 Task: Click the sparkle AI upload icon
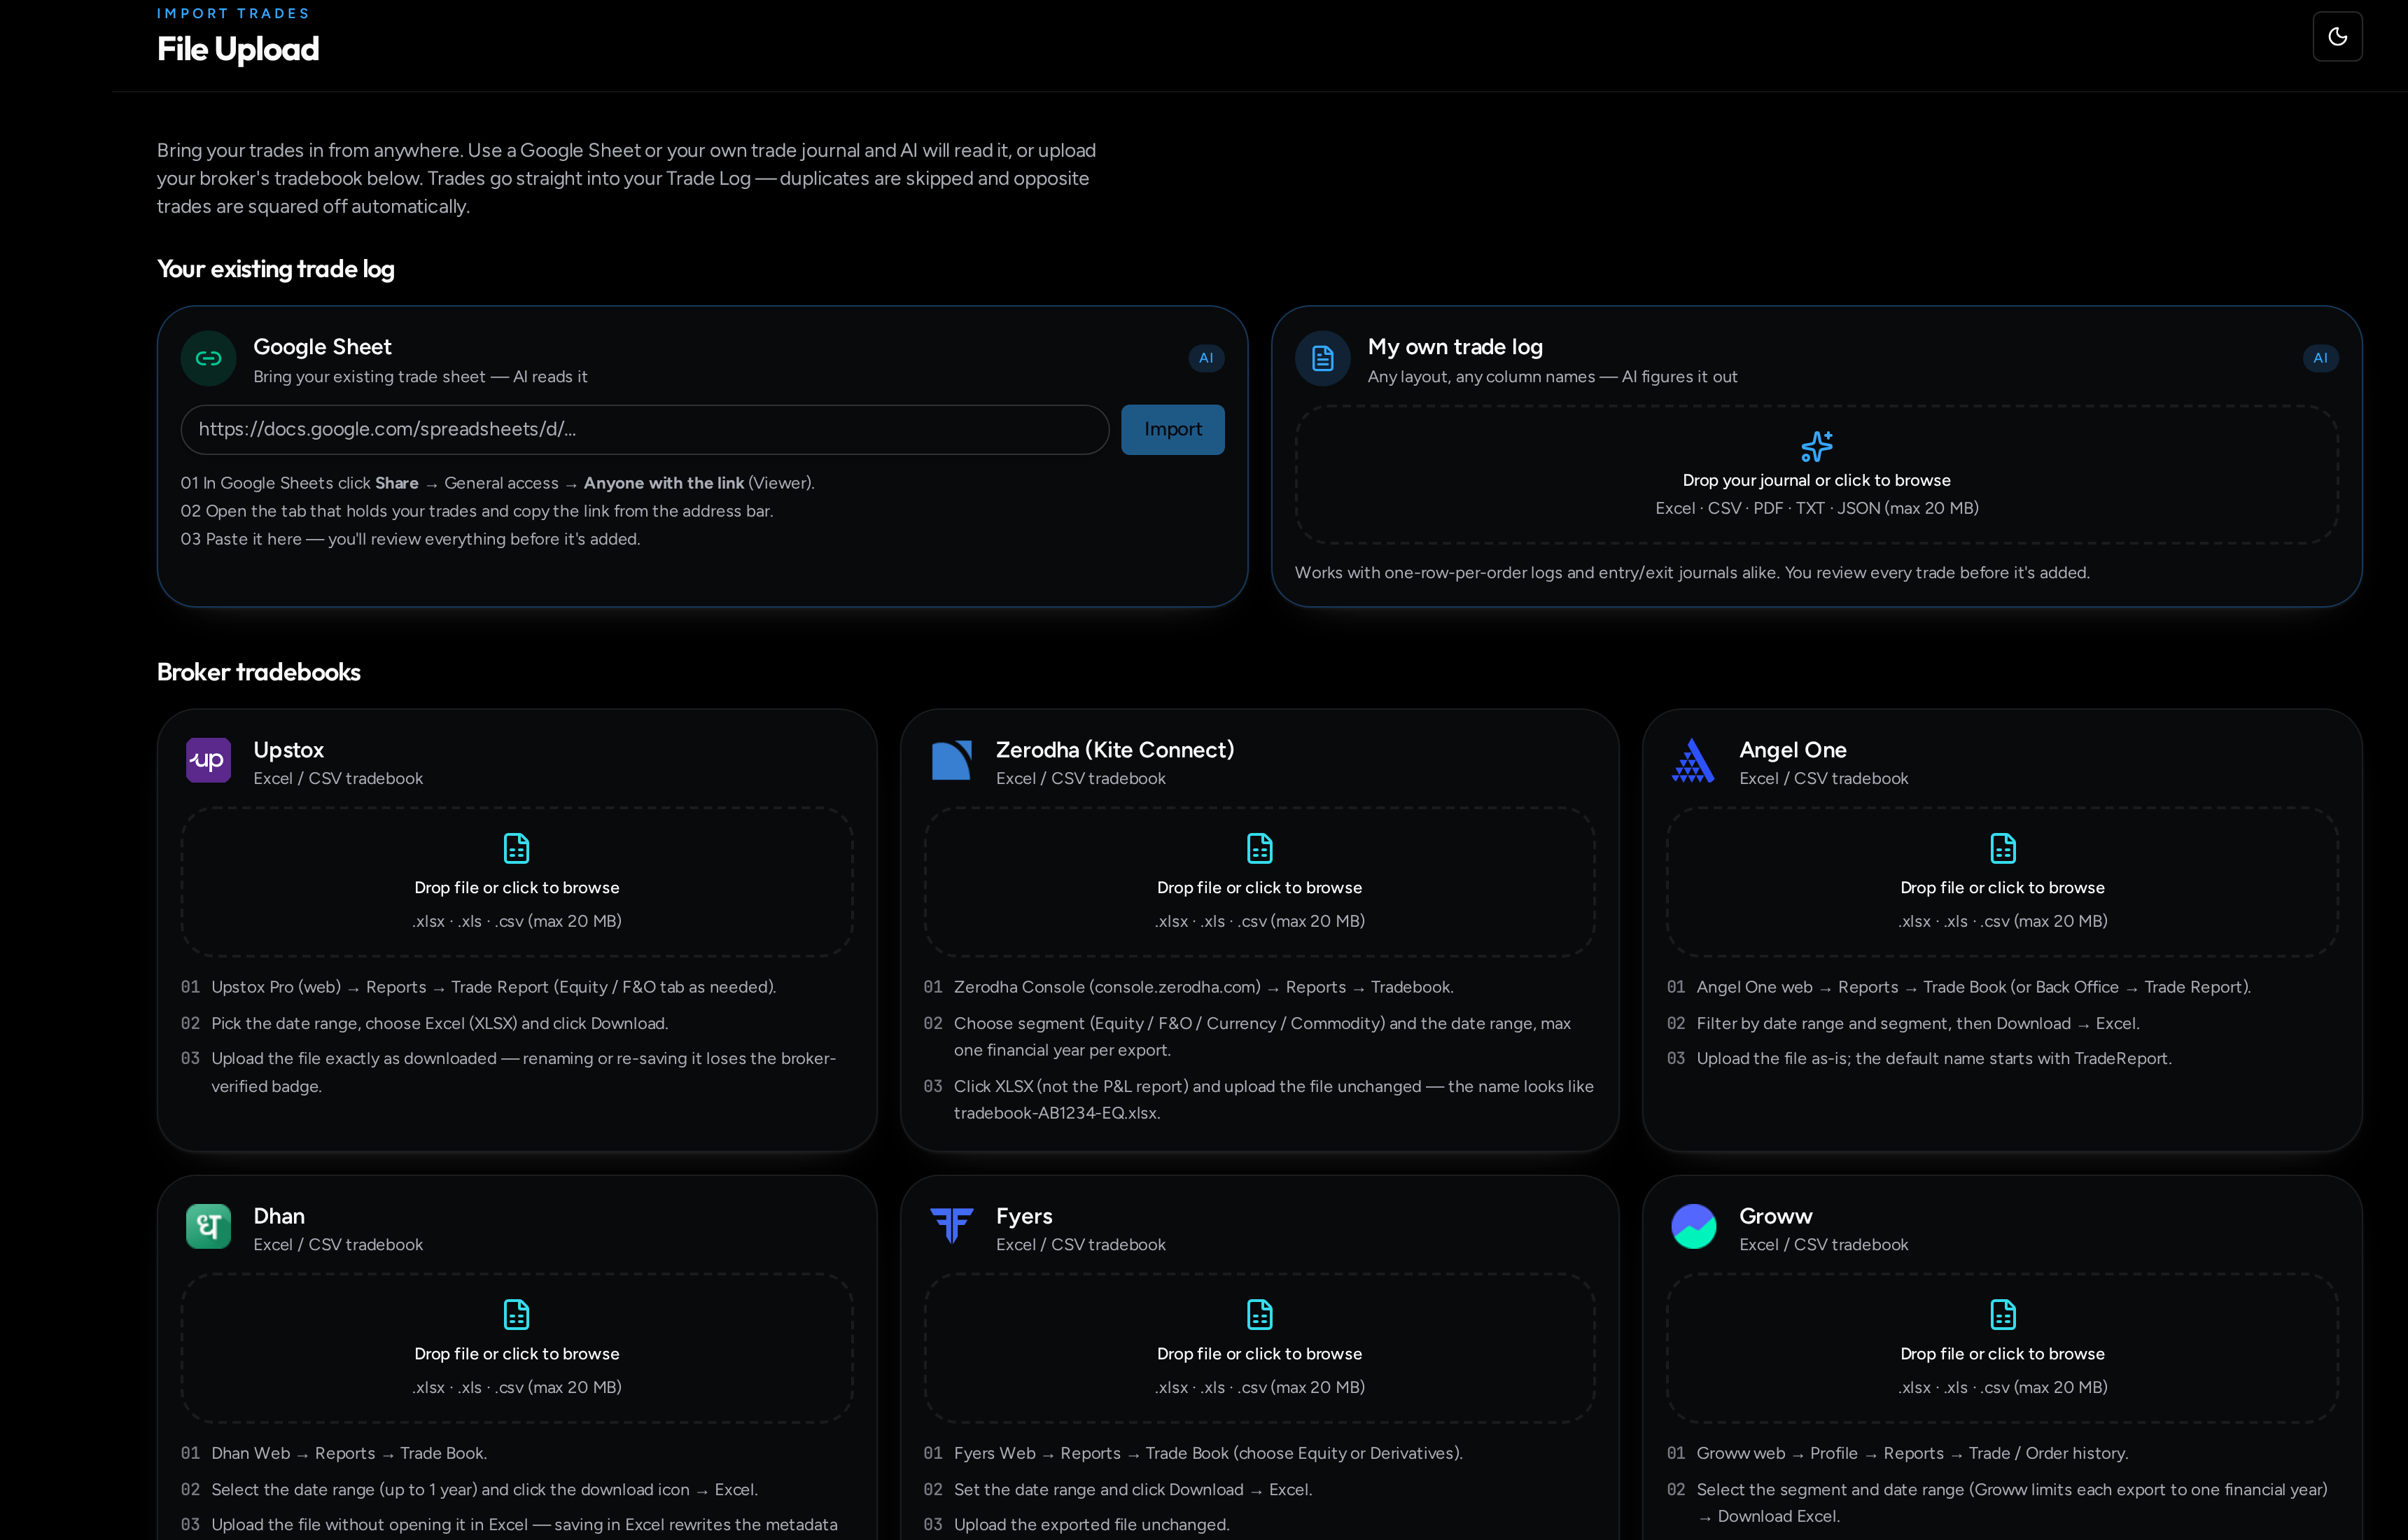(x=1816, y=446)
